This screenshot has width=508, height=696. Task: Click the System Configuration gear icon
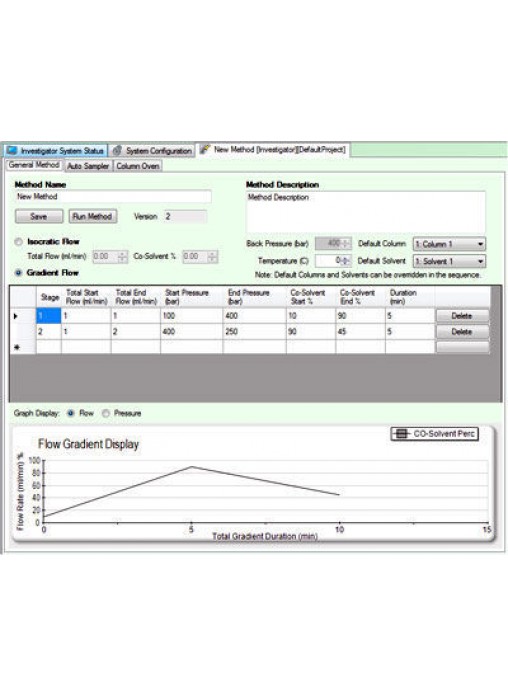point(117,151)
